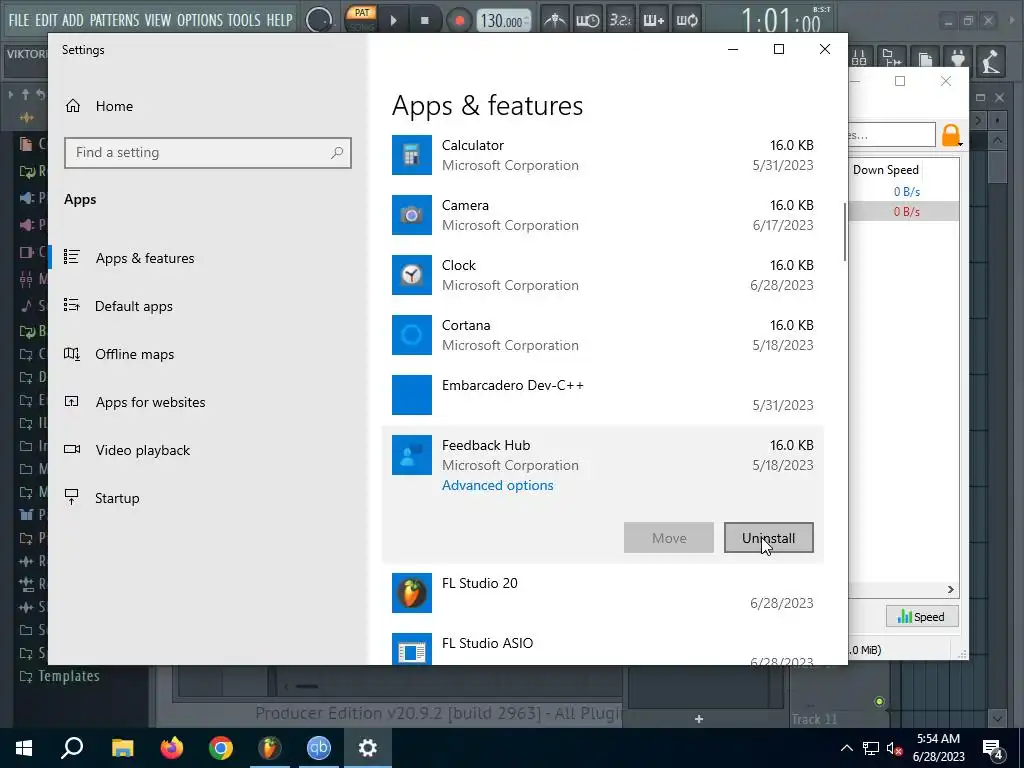Click the plus button below the playlist

coord(699,719)
